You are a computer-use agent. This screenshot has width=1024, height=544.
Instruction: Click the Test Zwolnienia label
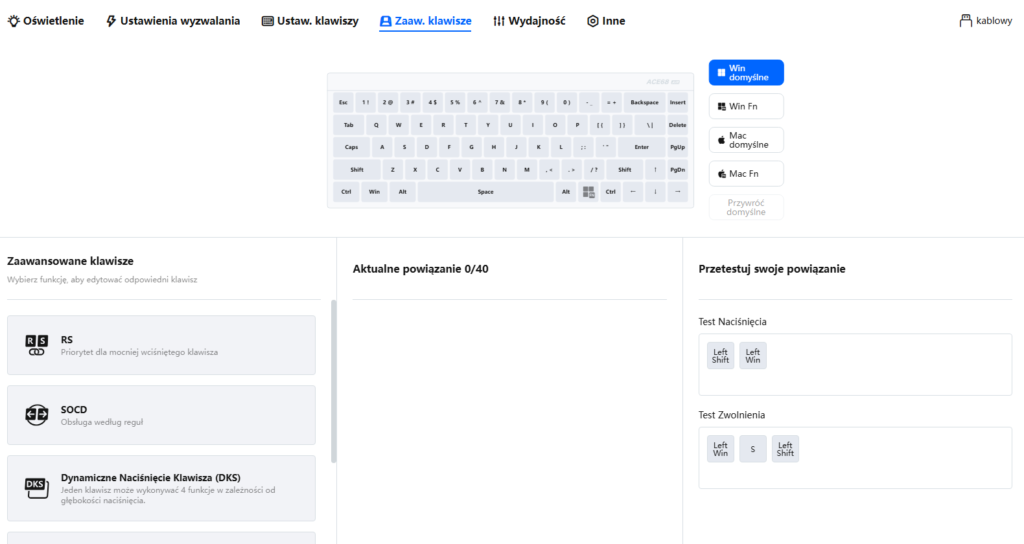click(x=731, y=415)
